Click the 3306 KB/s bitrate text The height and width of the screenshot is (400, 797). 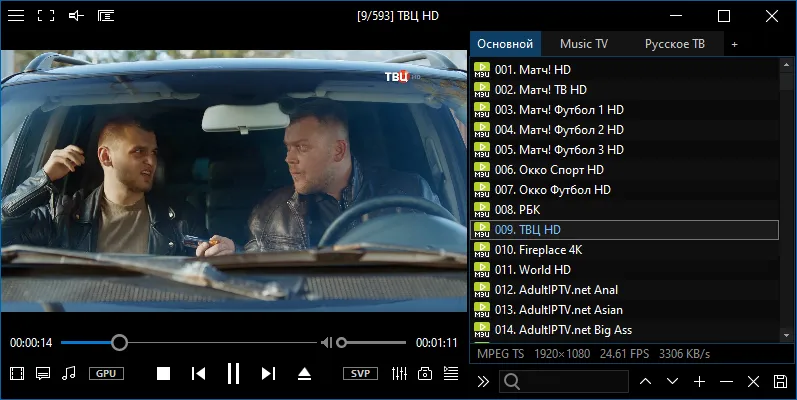pos(684,354)
